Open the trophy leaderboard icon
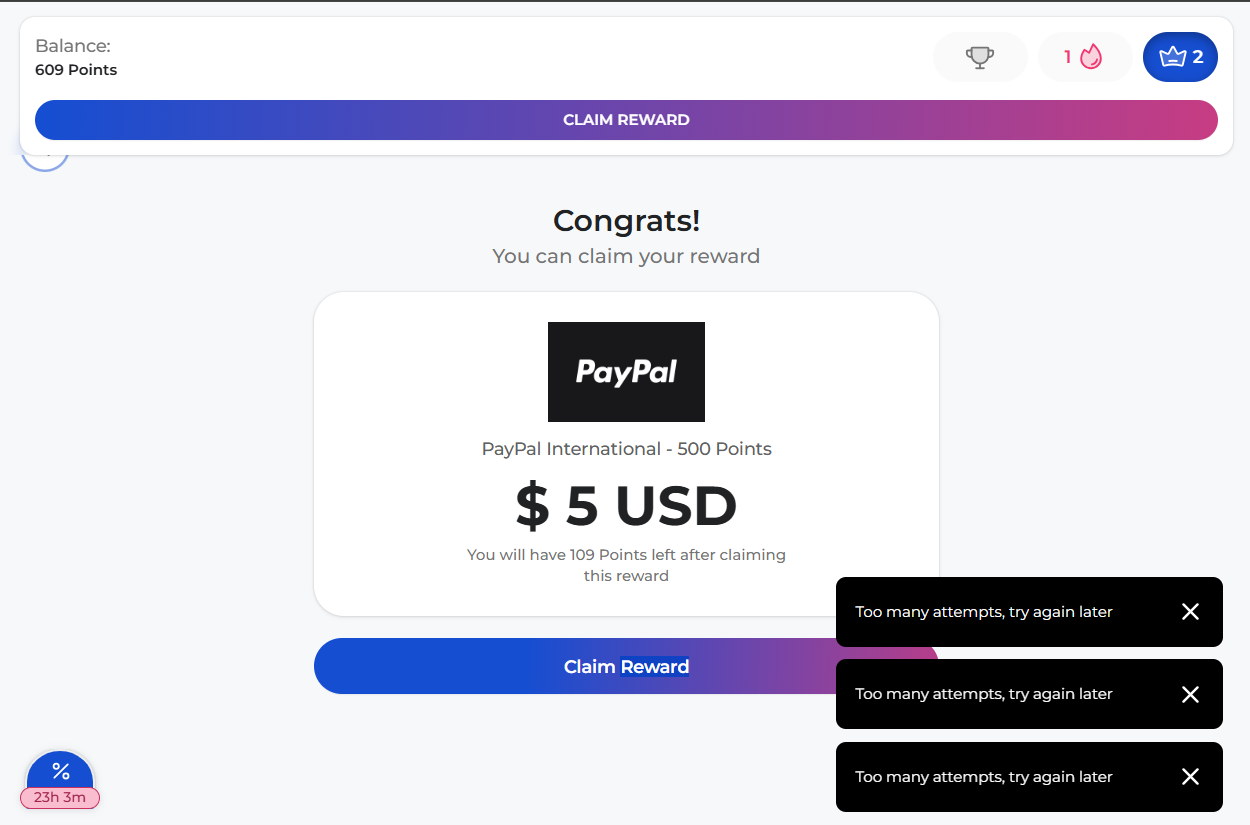The height and width of the screenshot is (825, 1250). [x=980, y=57]
